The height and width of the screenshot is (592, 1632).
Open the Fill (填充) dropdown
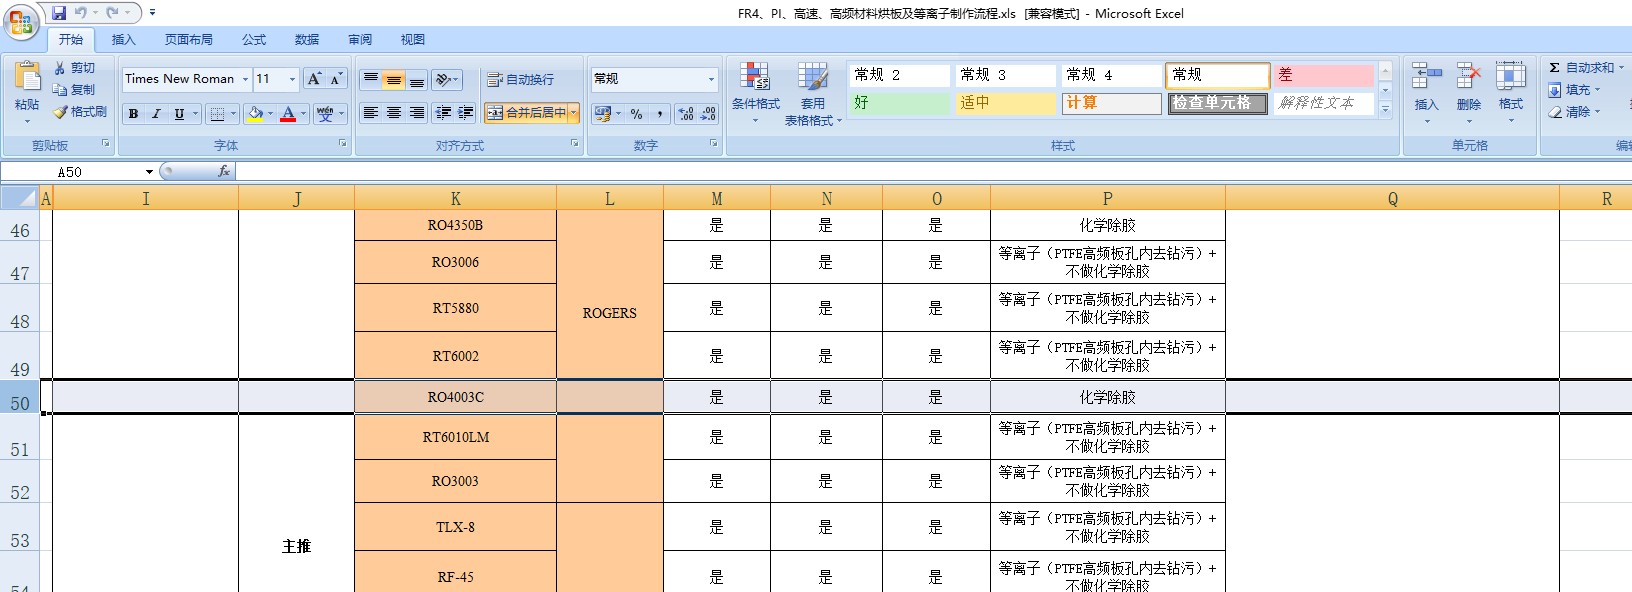coord(1574,90)
